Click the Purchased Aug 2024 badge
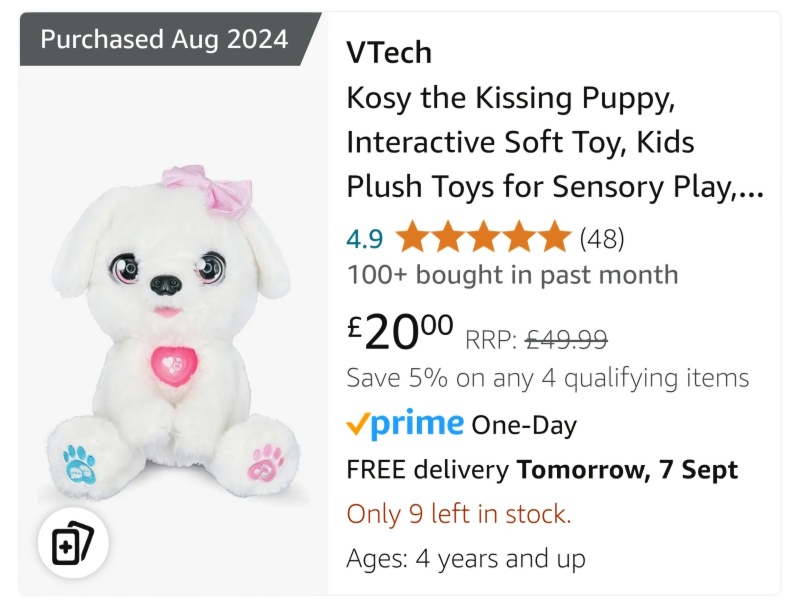Image resolution: width=800 pixels, height=600 pixels. tap(165, 40)
